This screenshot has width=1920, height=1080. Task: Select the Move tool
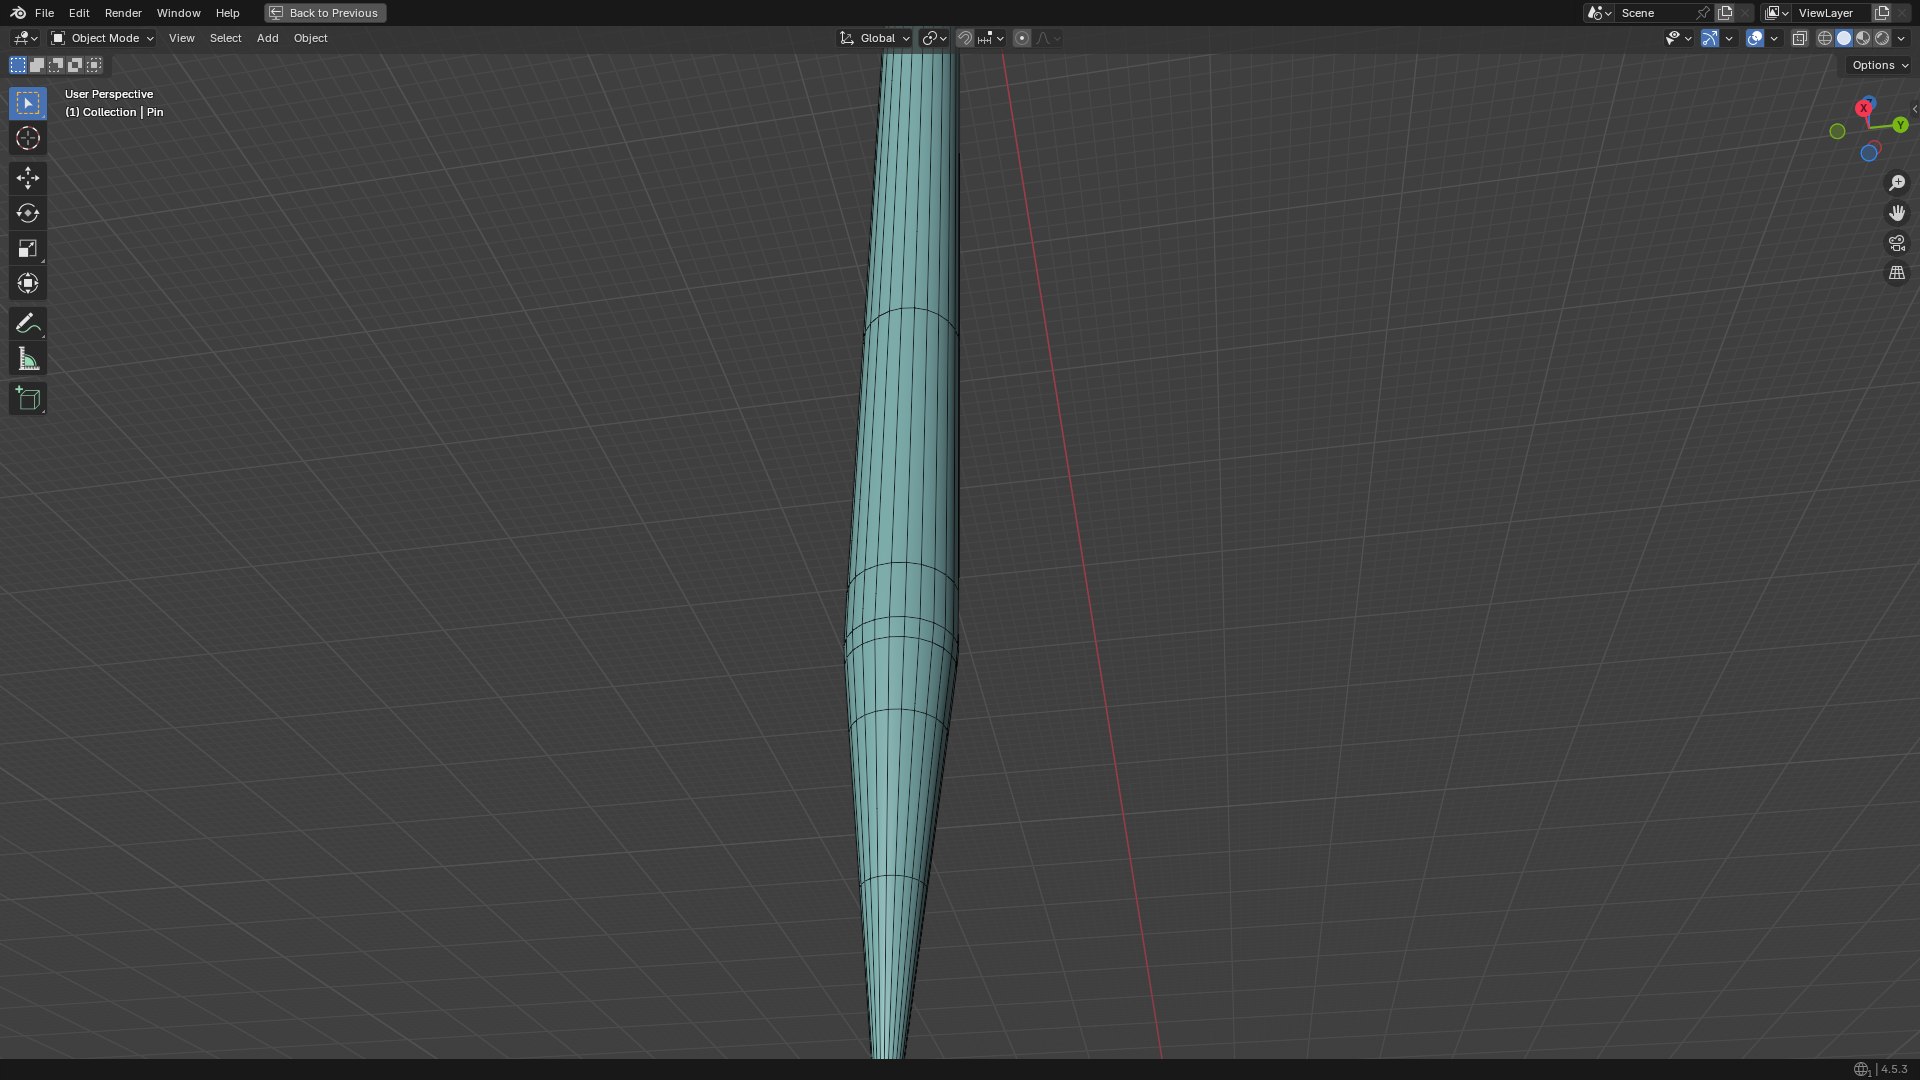click(28, 178)
